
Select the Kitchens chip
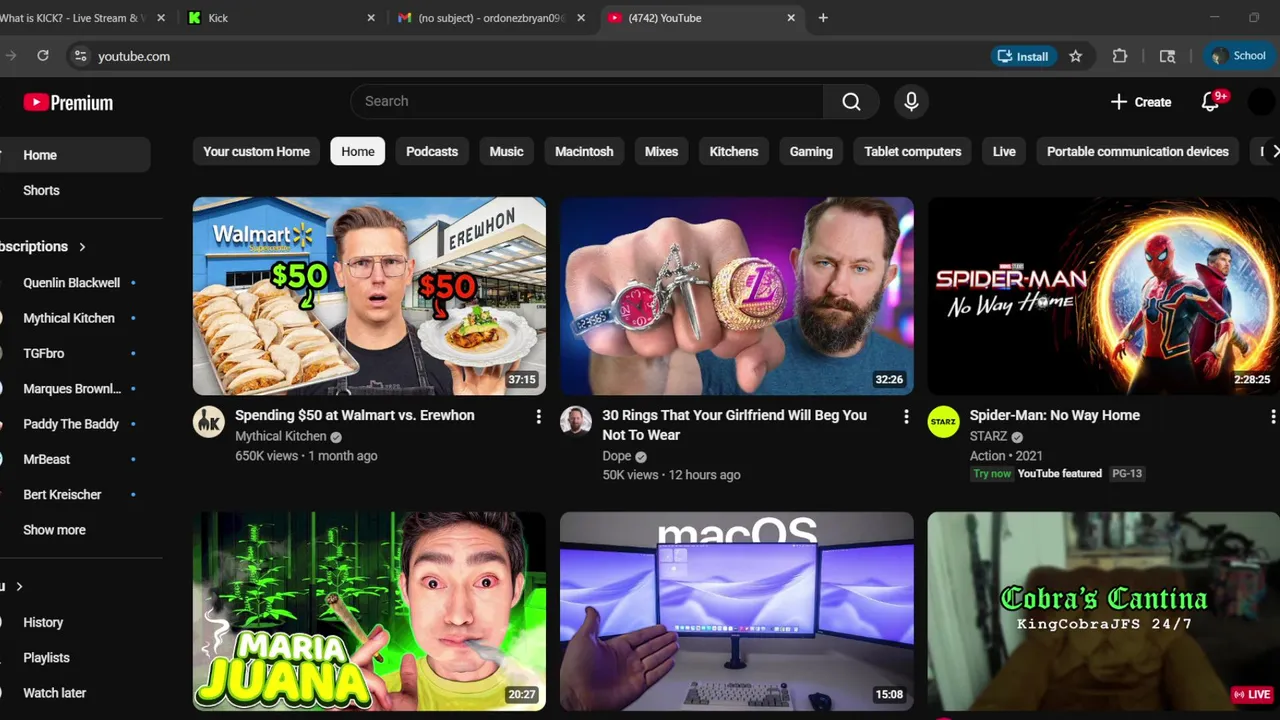(x=734, y=151)
